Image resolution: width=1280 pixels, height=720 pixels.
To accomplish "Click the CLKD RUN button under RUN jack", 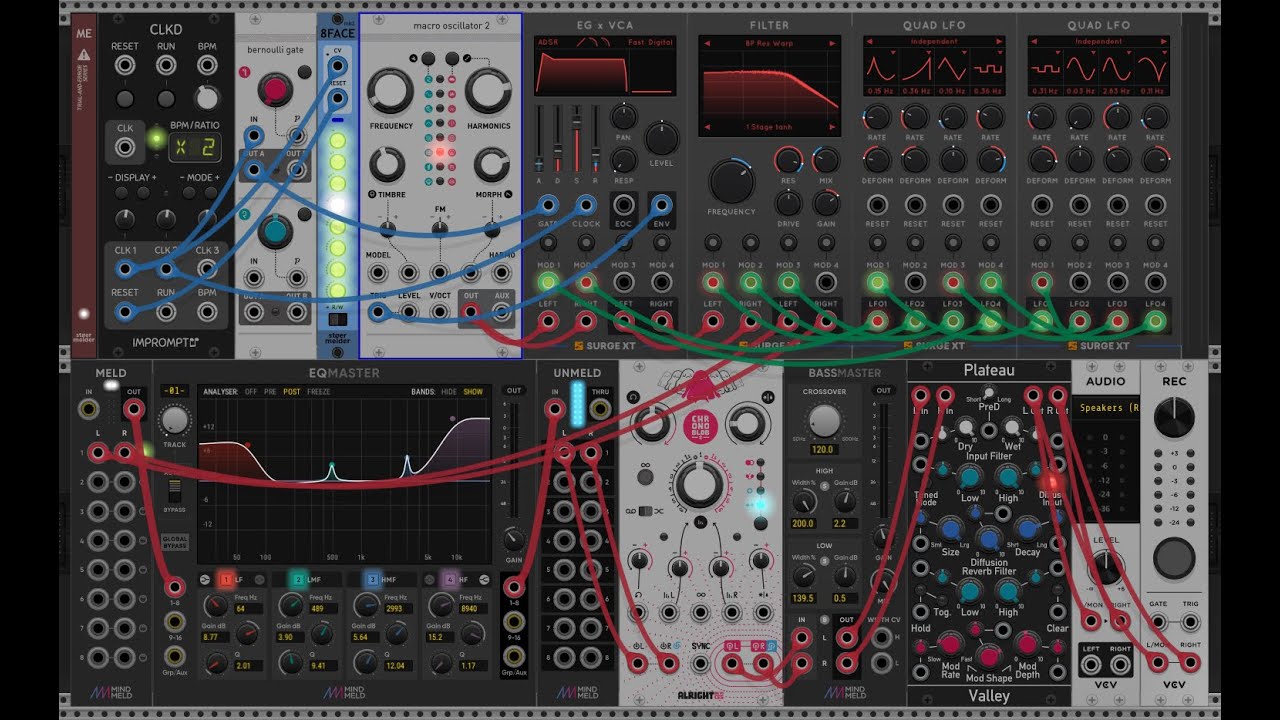I will (166, 99).
